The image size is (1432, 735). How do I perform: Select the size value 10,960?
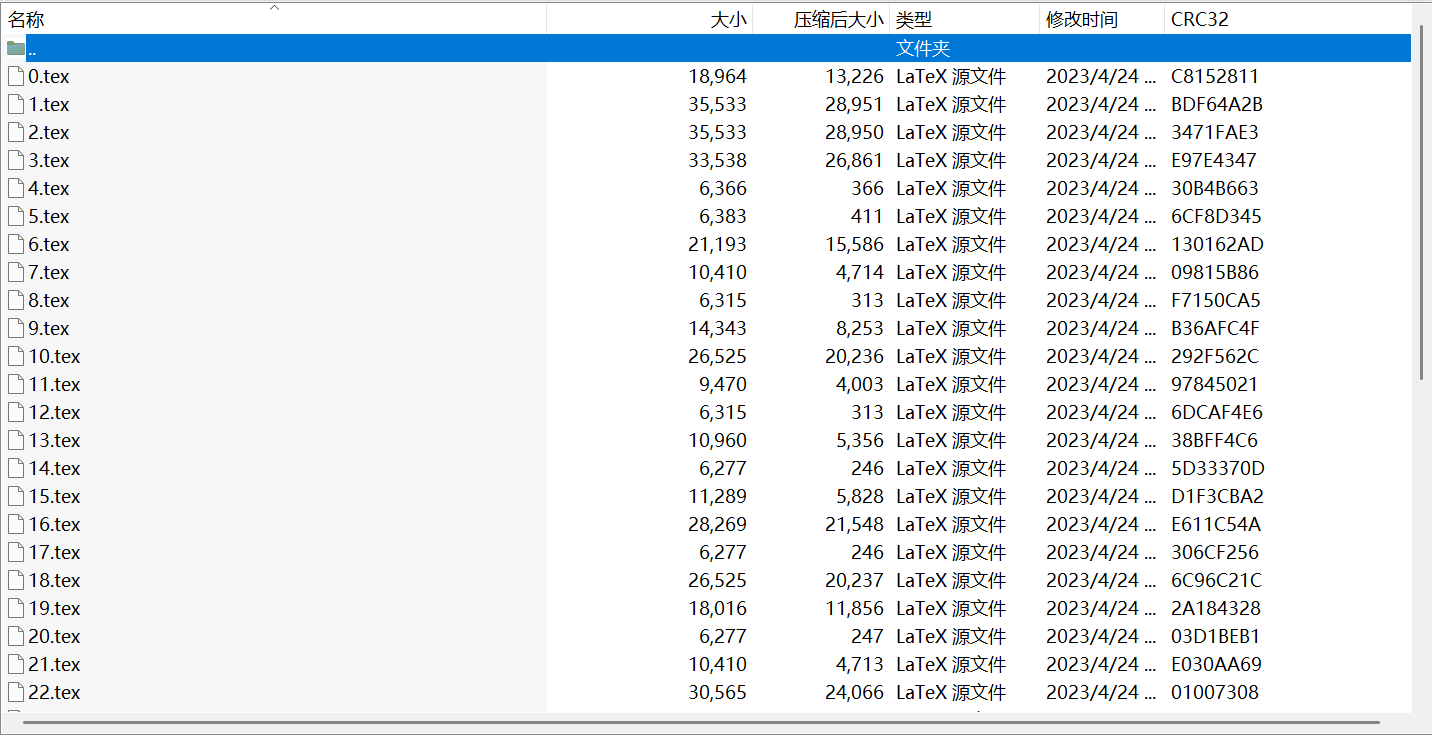tap(717, 440)
